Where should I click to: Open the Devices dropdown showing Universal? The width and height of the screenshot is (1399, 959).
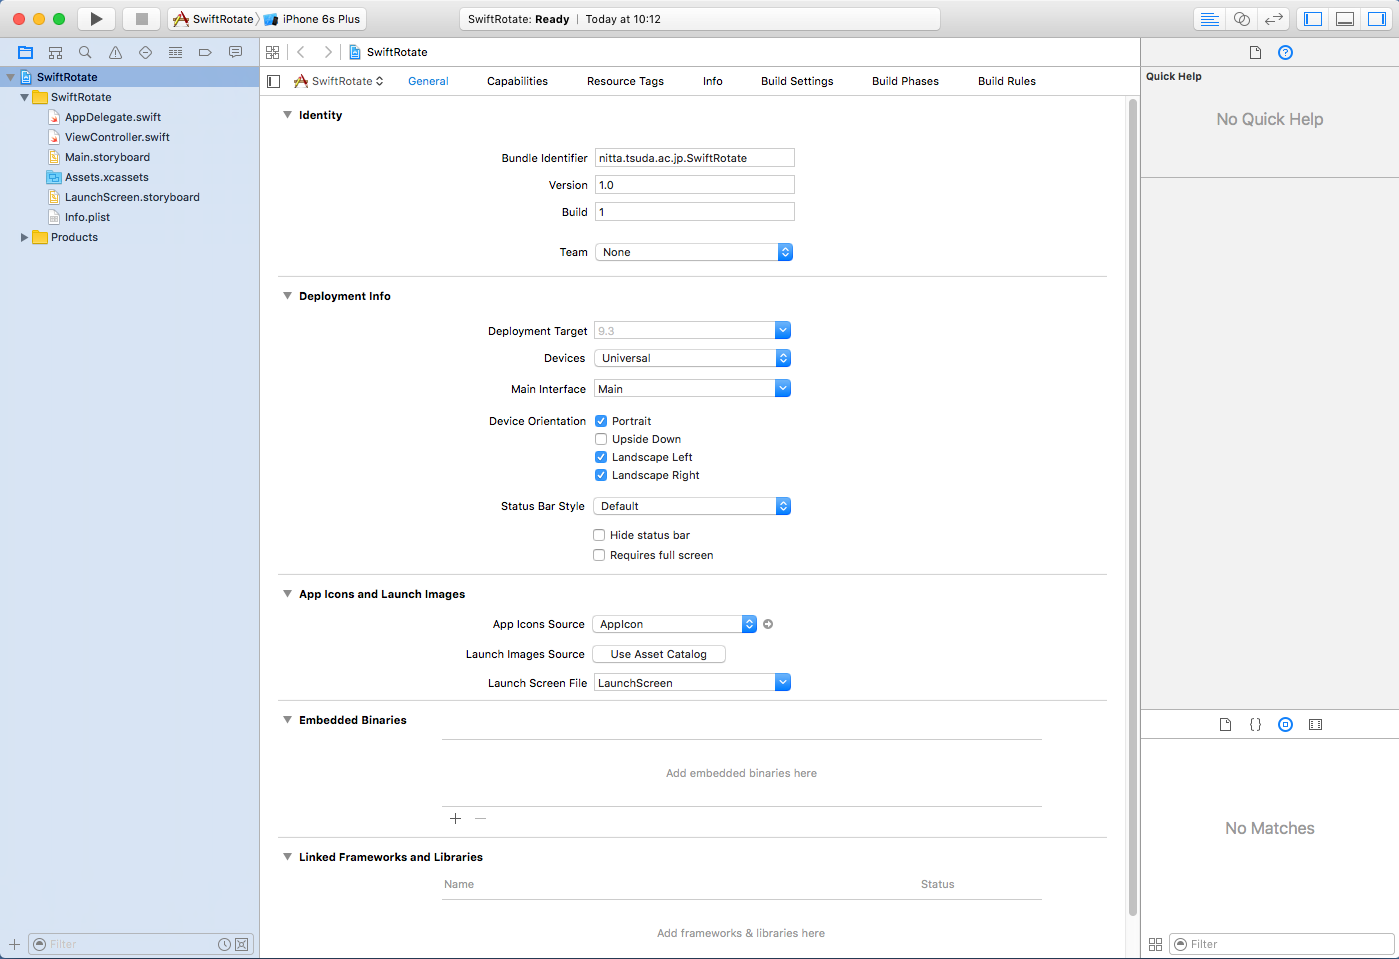coord(692,358)
